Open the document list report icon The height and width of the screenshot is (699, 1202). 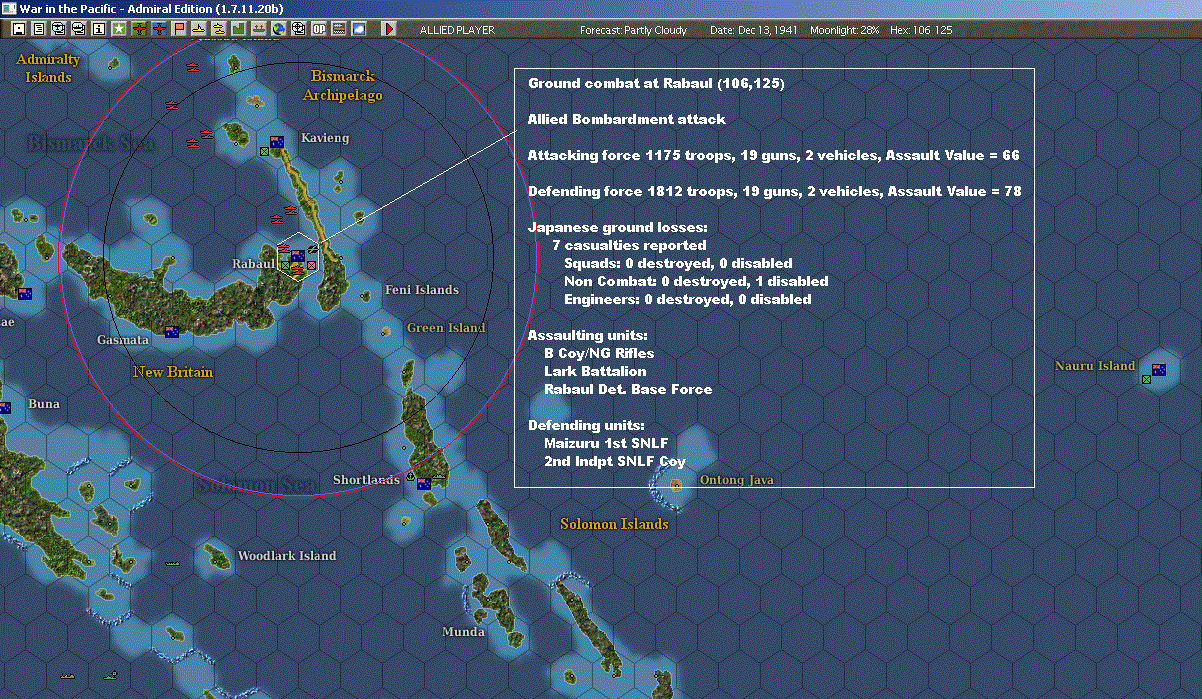39,30
